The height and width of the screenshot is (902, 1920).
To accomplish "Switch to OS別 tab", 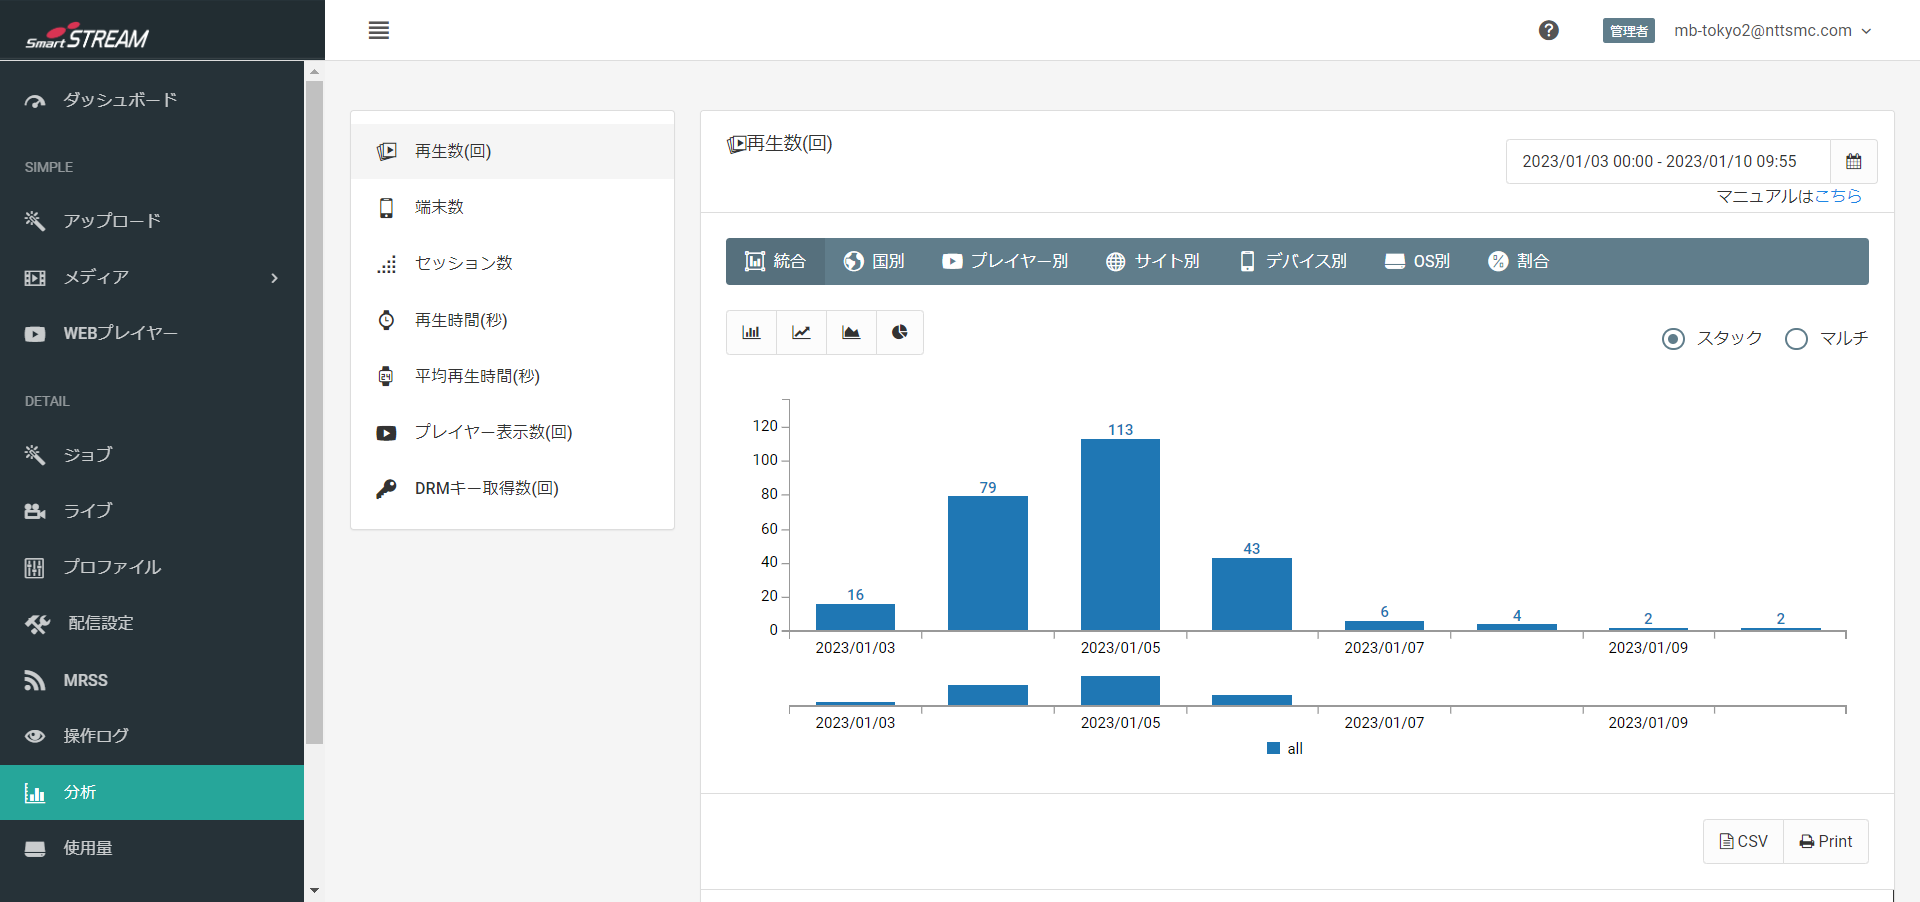I will (x=1417, y=261).
